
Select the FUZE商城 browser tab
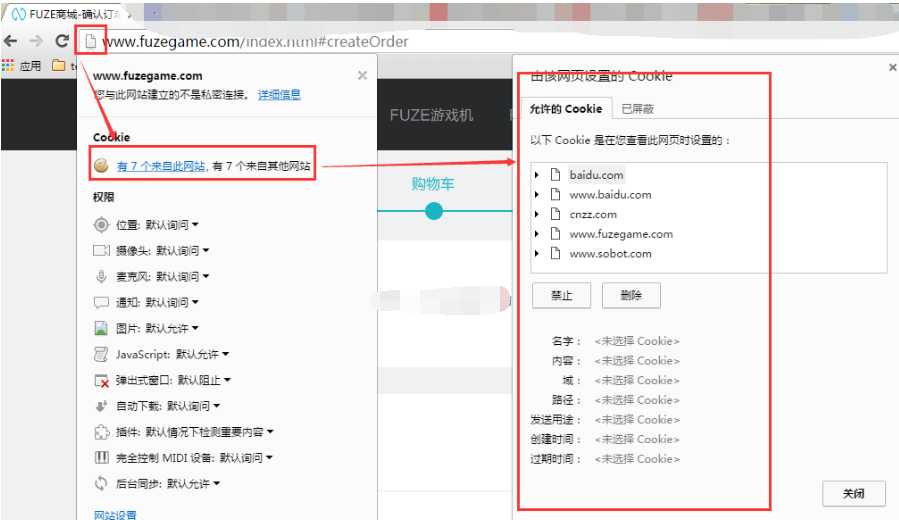(x=68, y=14)
